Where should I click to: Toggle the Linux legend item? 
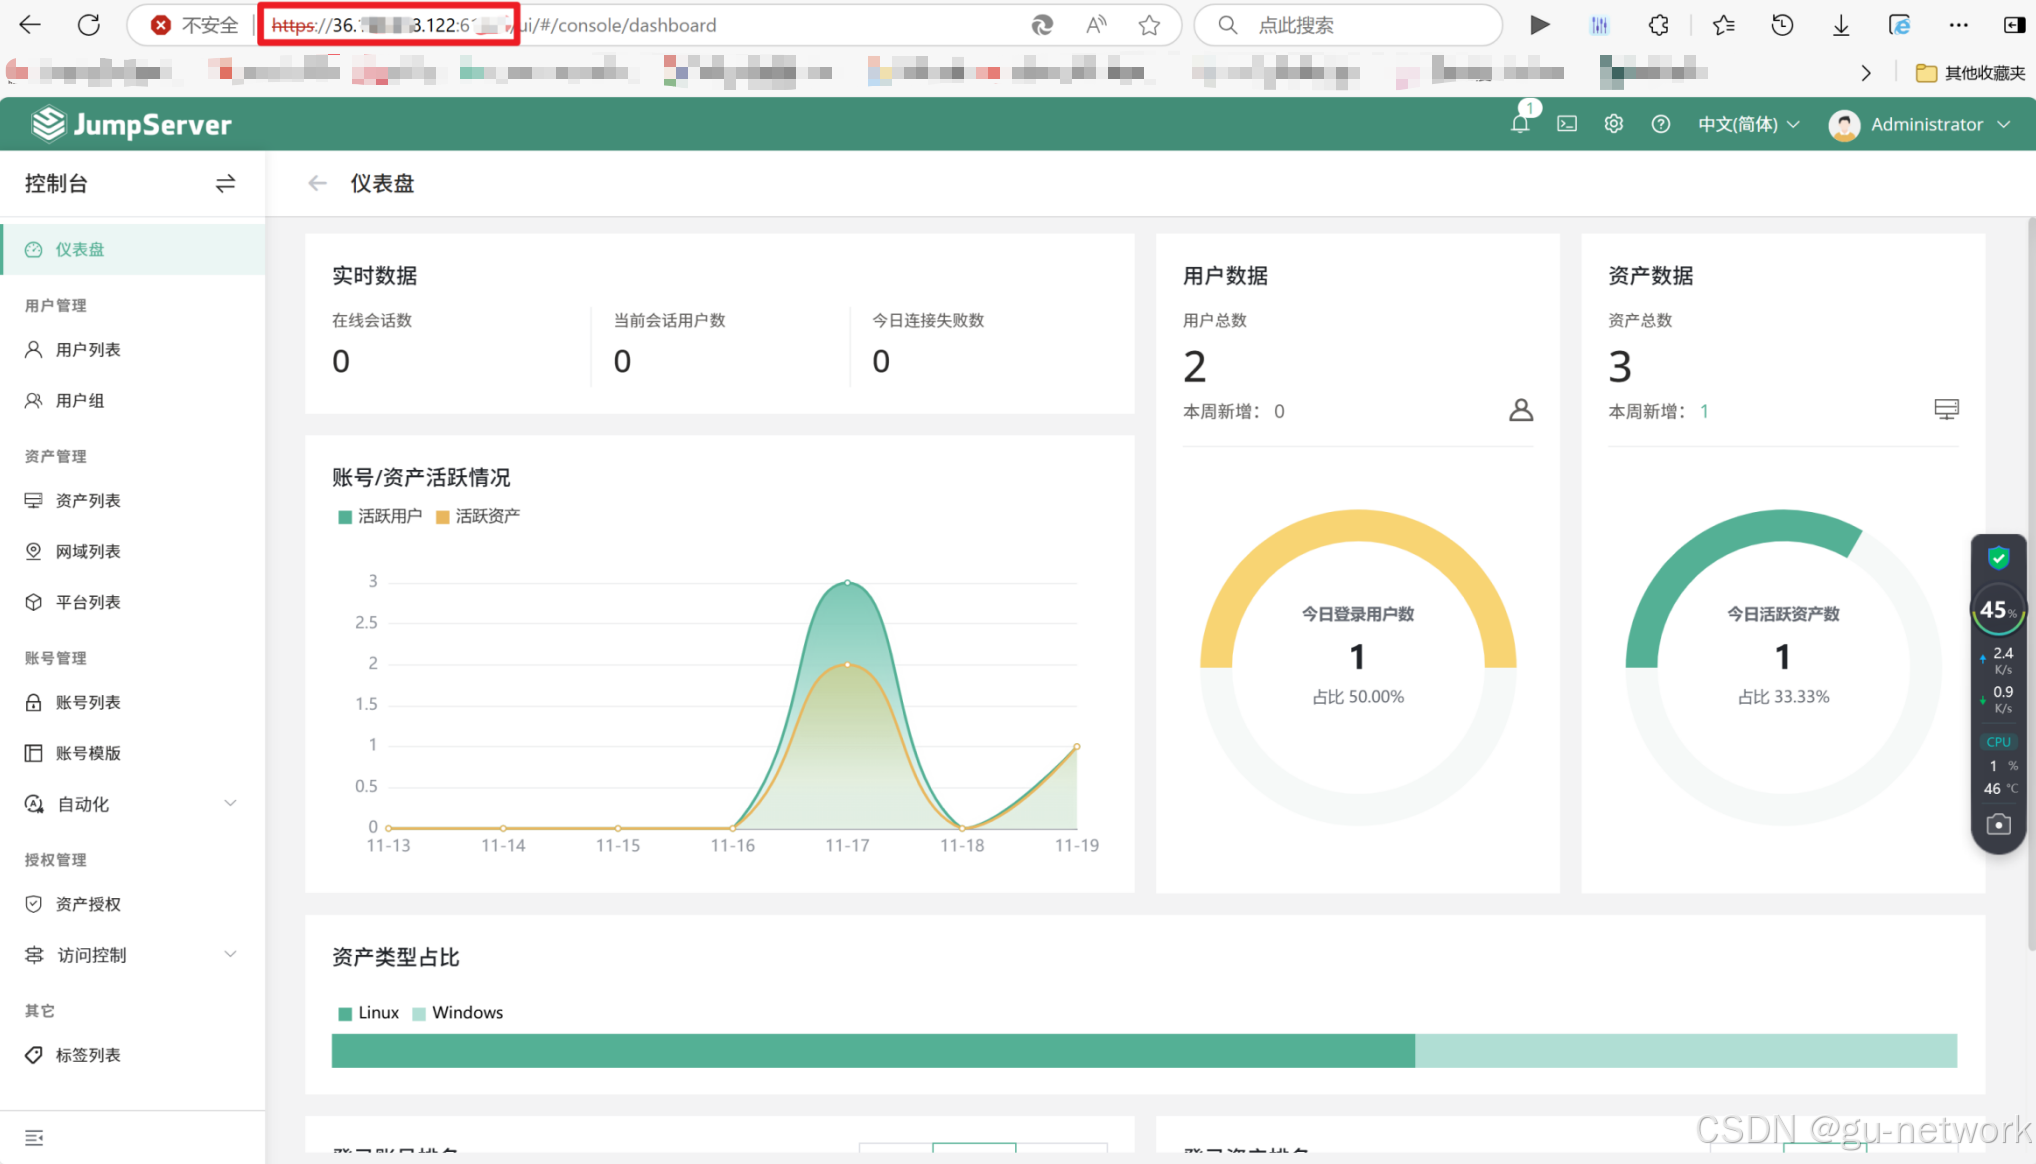click(x=368, y=1013)
